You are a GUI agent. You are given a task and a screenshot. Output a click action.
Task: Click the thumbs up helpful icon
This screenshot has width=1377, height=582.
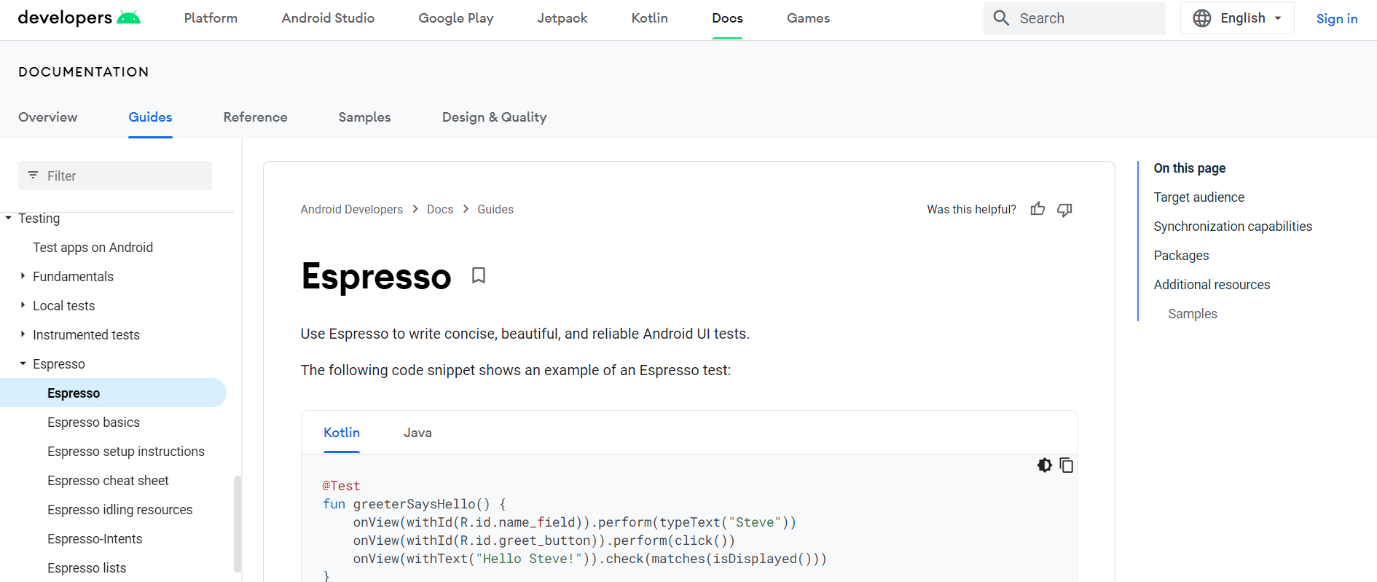1037,209
